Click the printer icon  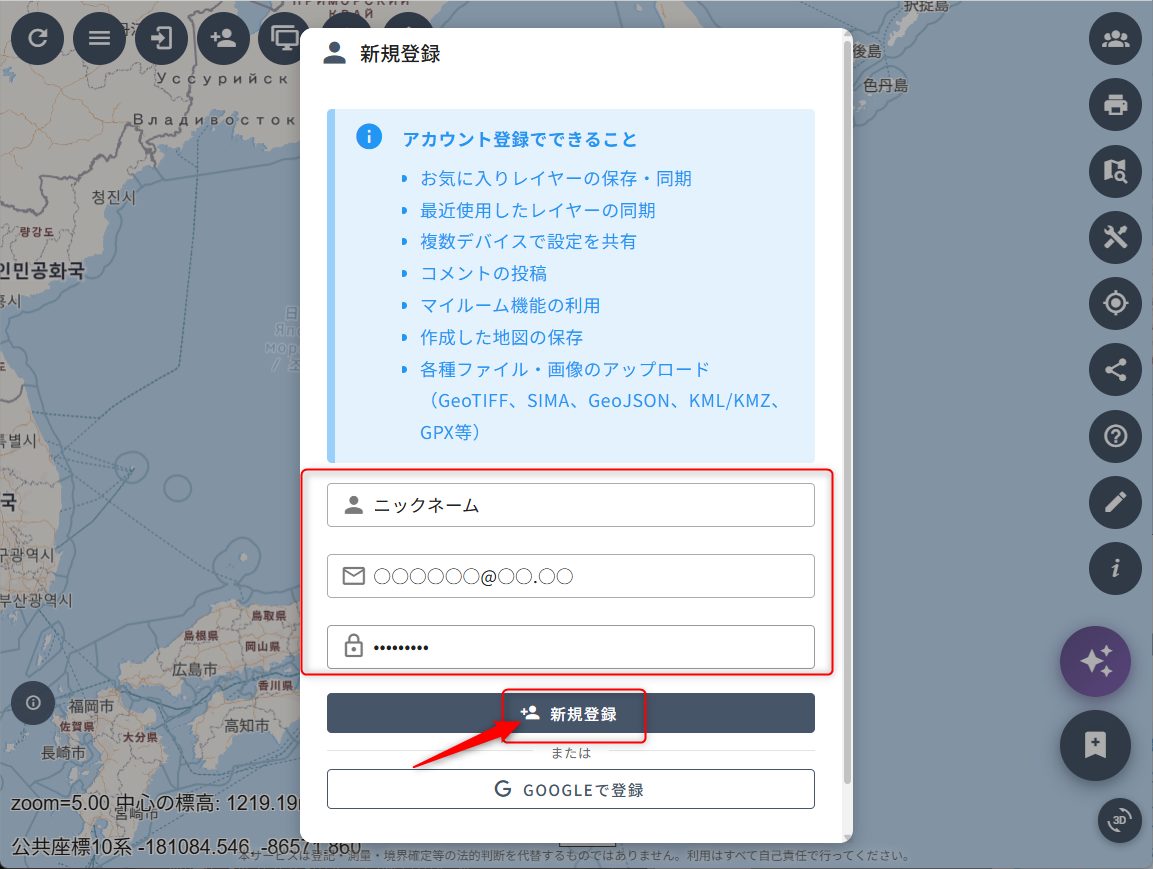coord(1115,104)
